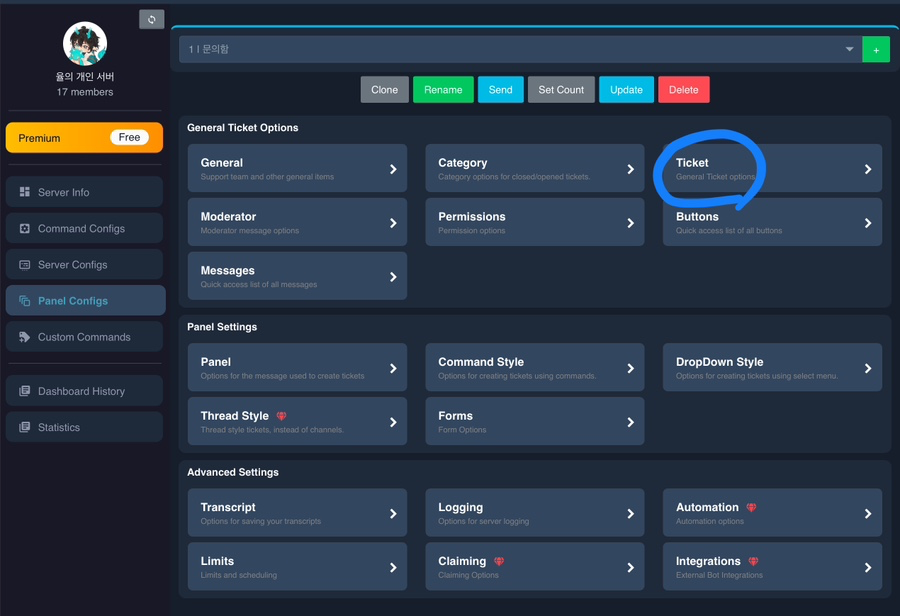
Task: Click the Dashboard History icon
Action: [x=25, y=391]
